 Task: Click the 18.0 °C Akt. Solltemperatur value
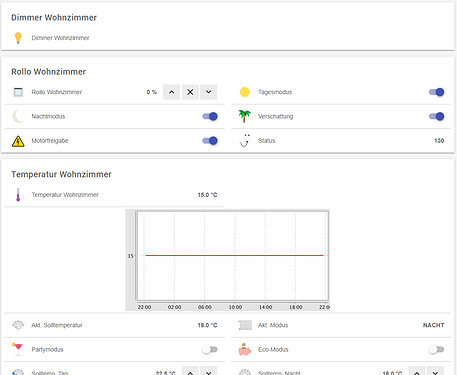point(207,325)
